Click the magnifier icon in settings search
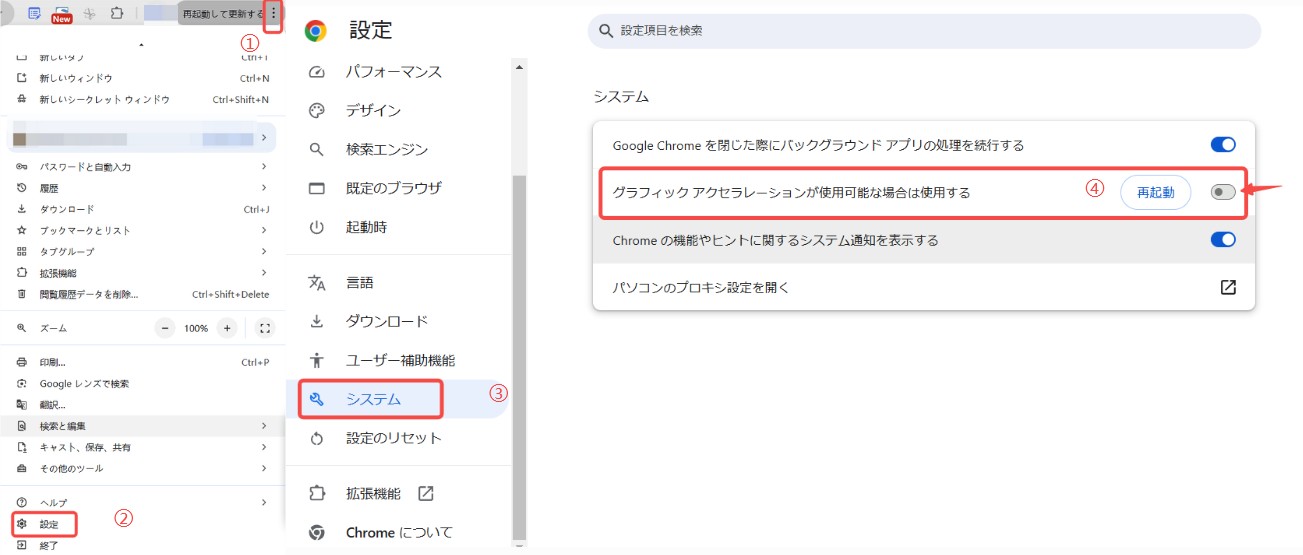 [x=605, y=31]
